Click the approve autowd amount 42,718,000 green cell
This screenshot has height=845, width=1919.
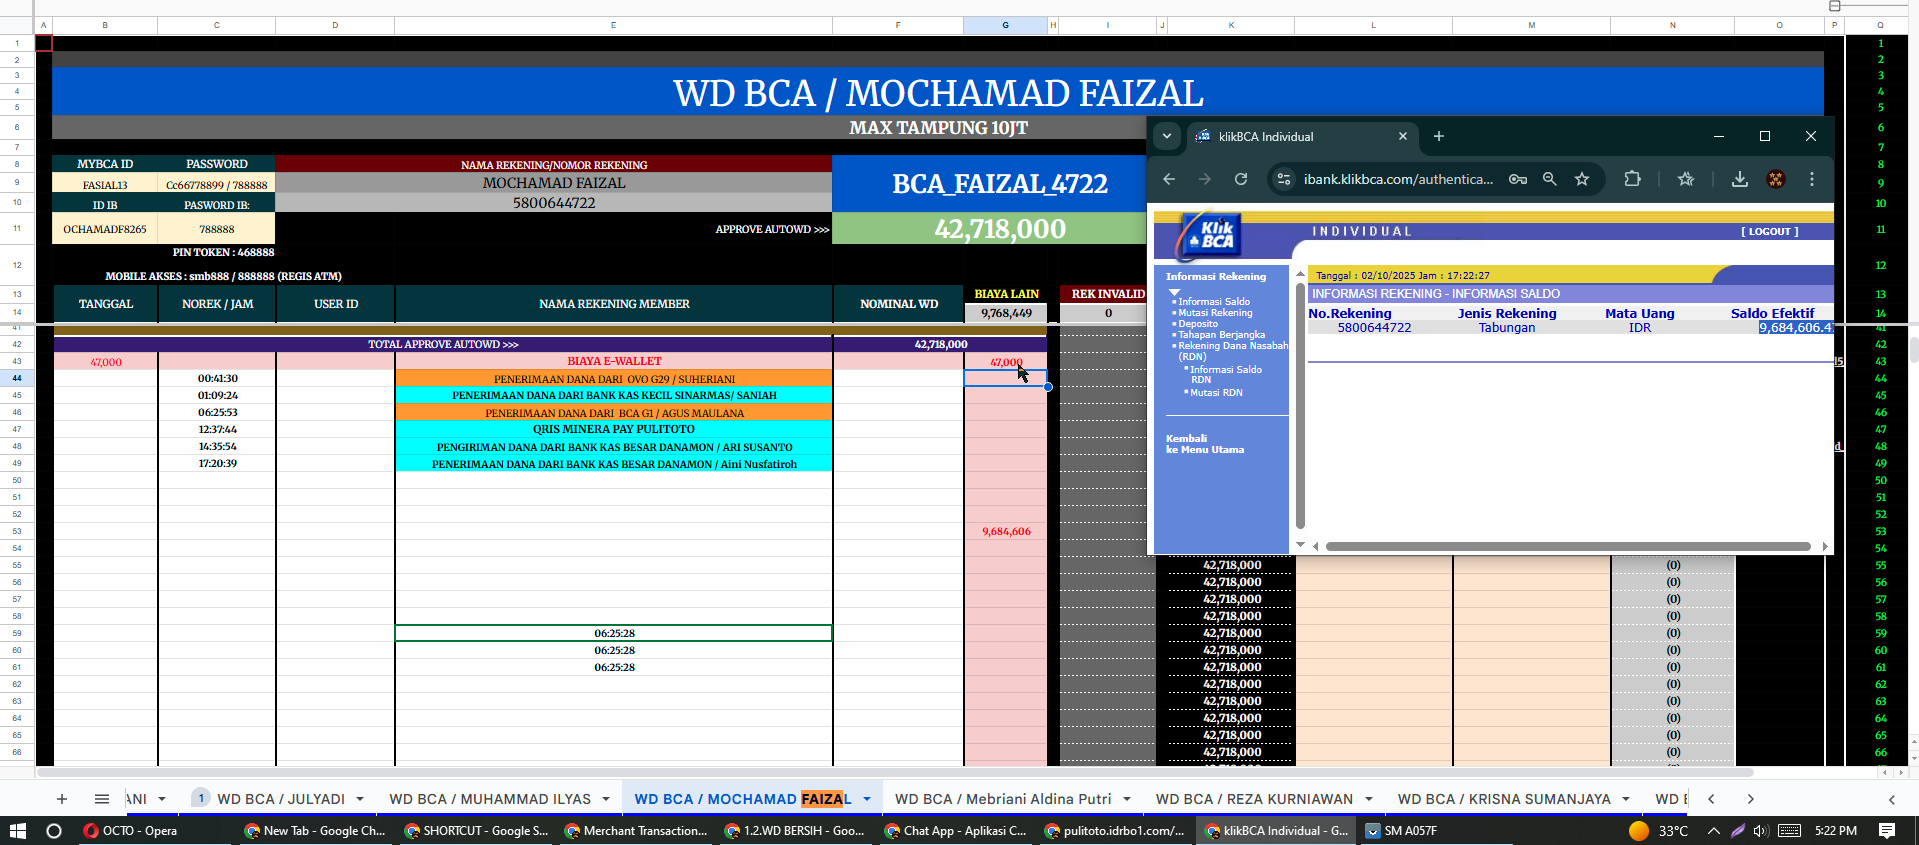point(999,229)
